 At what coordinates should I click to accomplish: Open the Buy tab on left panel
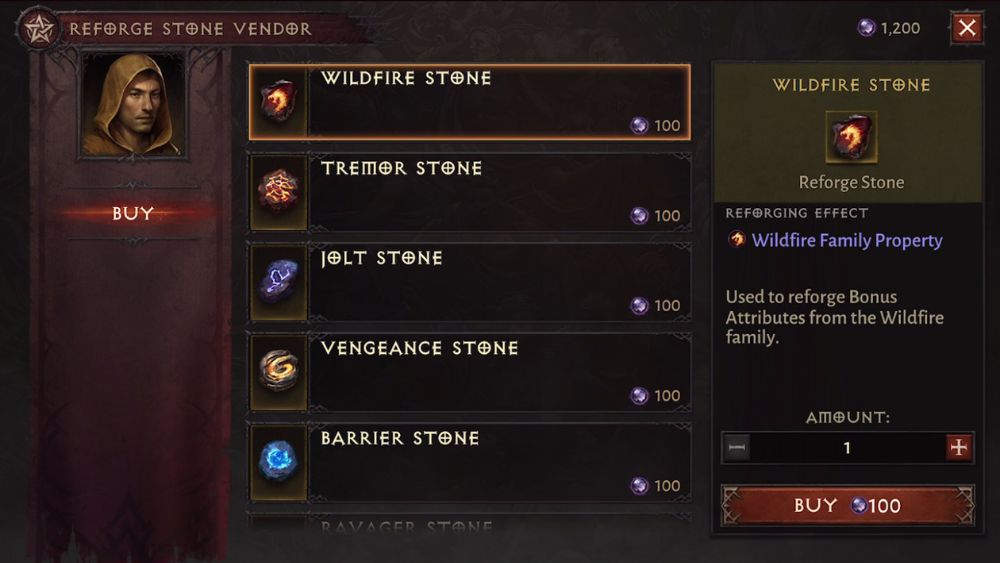click(133, 213)
